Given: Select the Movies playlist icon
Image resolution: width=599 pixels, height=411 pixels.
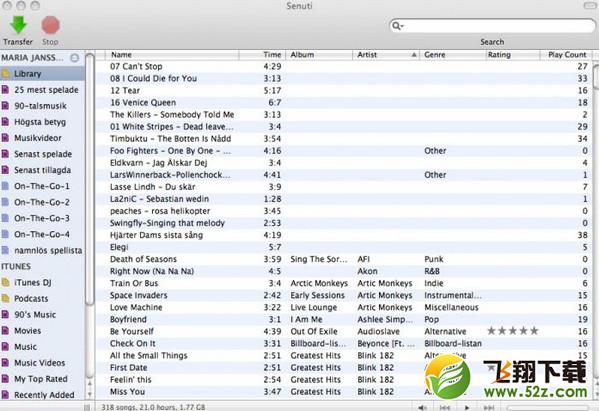Looking at the screenshot, I should point(5,330).
